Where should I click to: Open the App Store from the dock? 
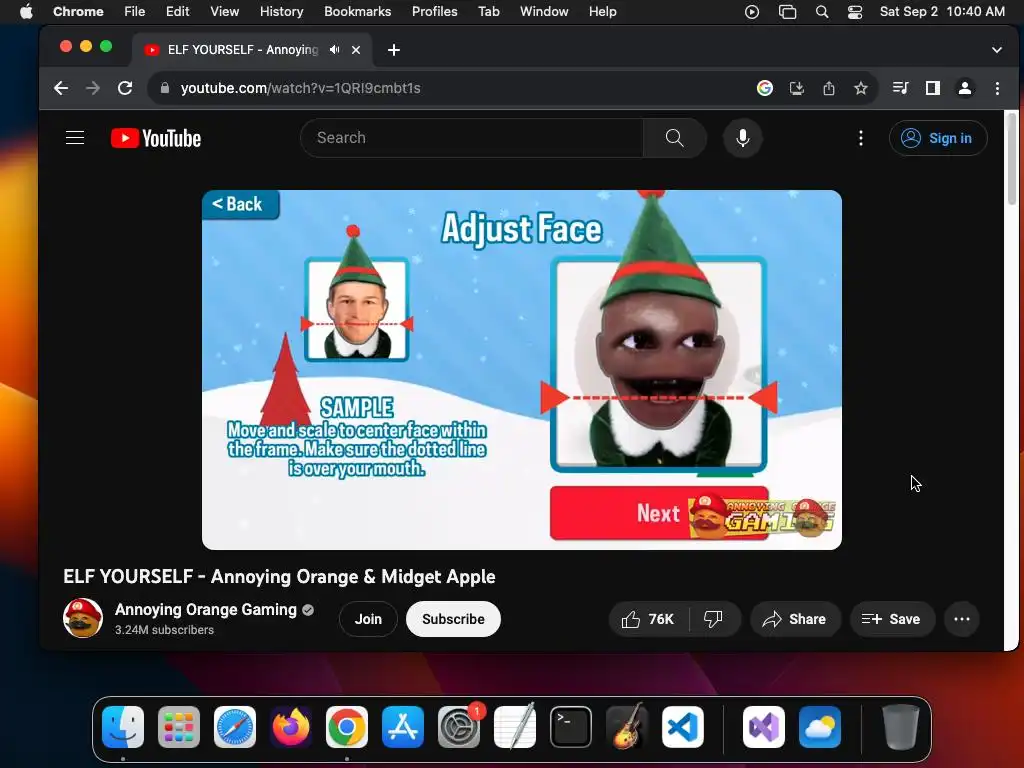click(x=403, y=727)
